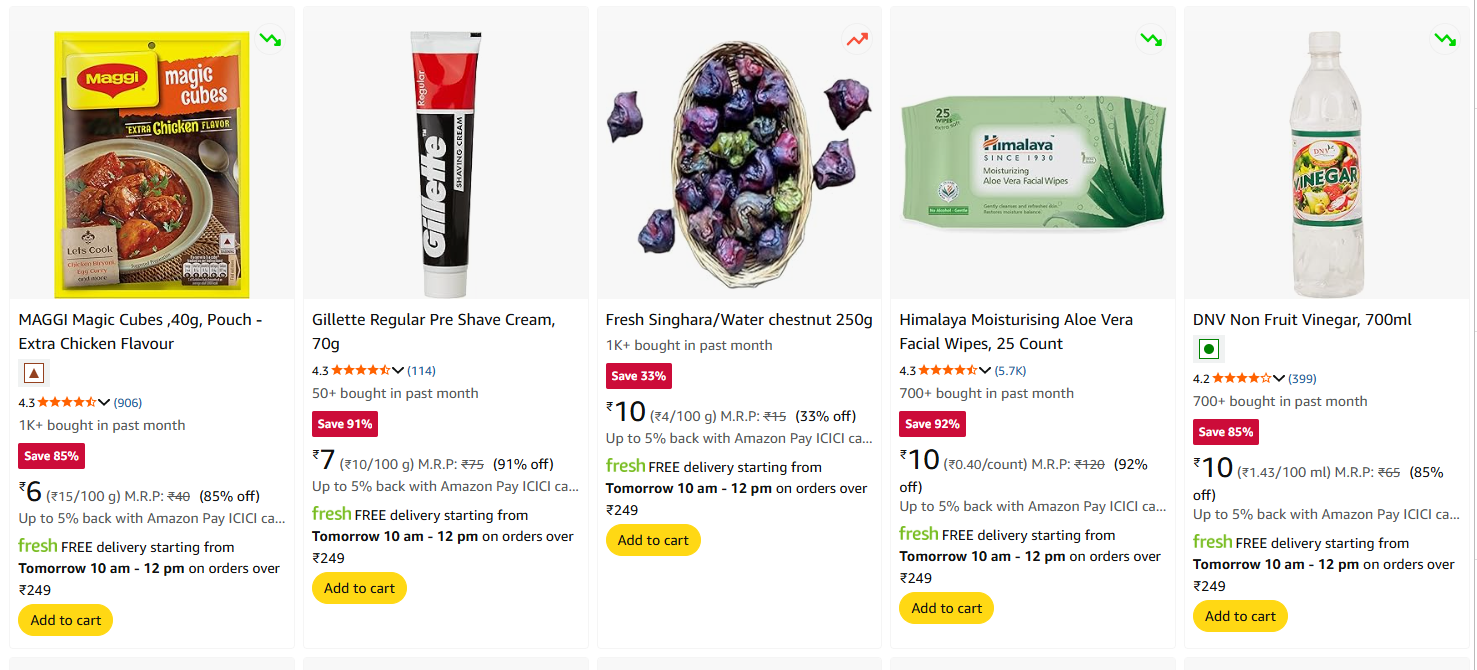
Task: Expand rating chevron for Gillette Pre Shave Cream
Action: [398, 371]
